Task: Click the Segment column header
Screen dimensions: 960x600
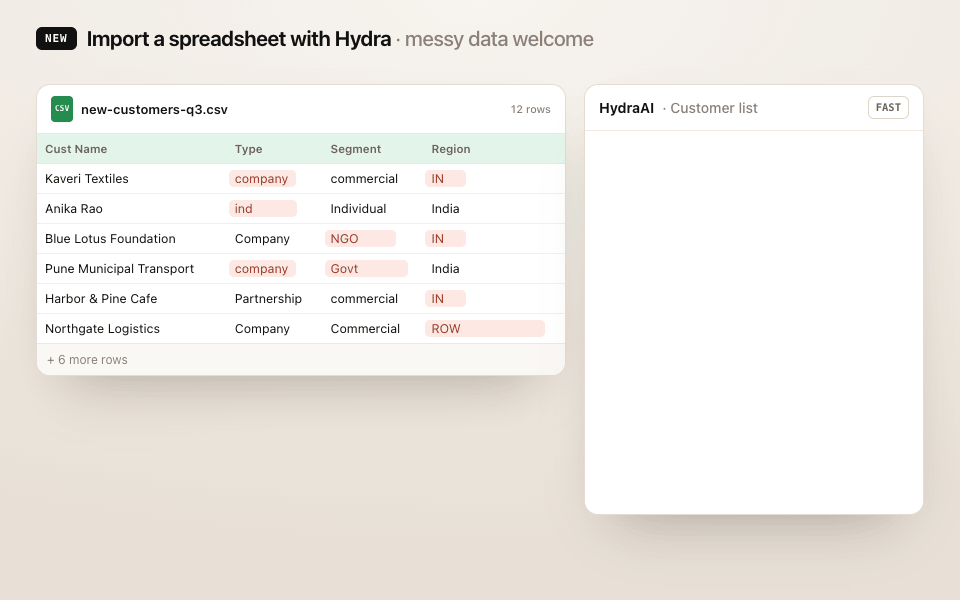Action: tap(356, 149)
